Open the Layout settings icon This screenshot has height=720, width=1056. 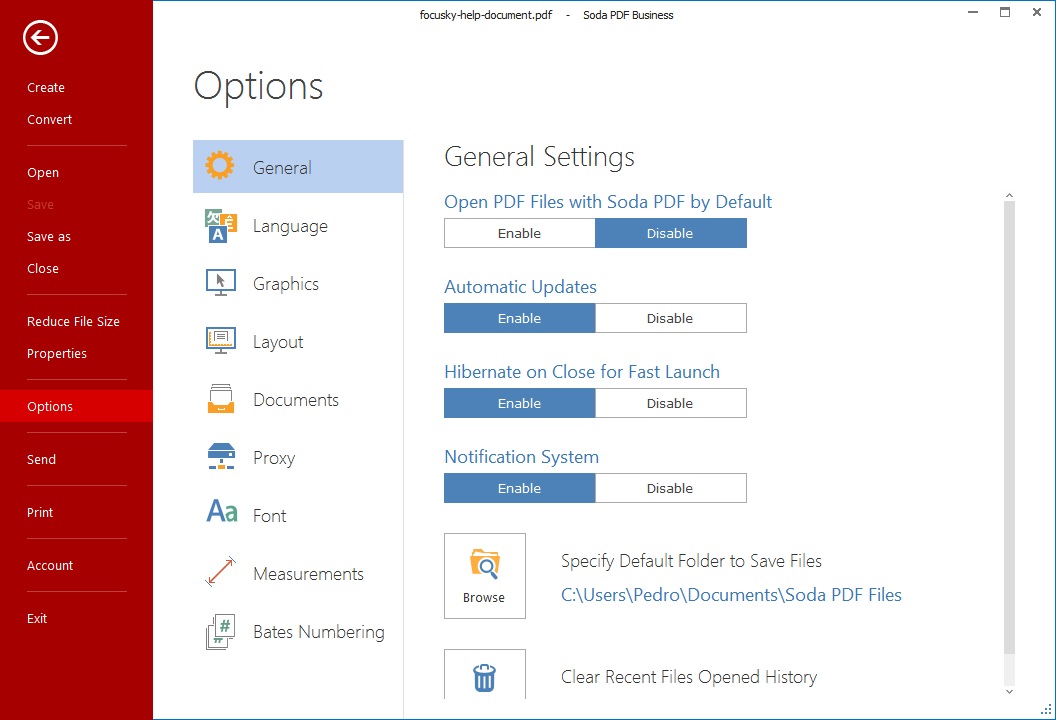click(220, 341)
